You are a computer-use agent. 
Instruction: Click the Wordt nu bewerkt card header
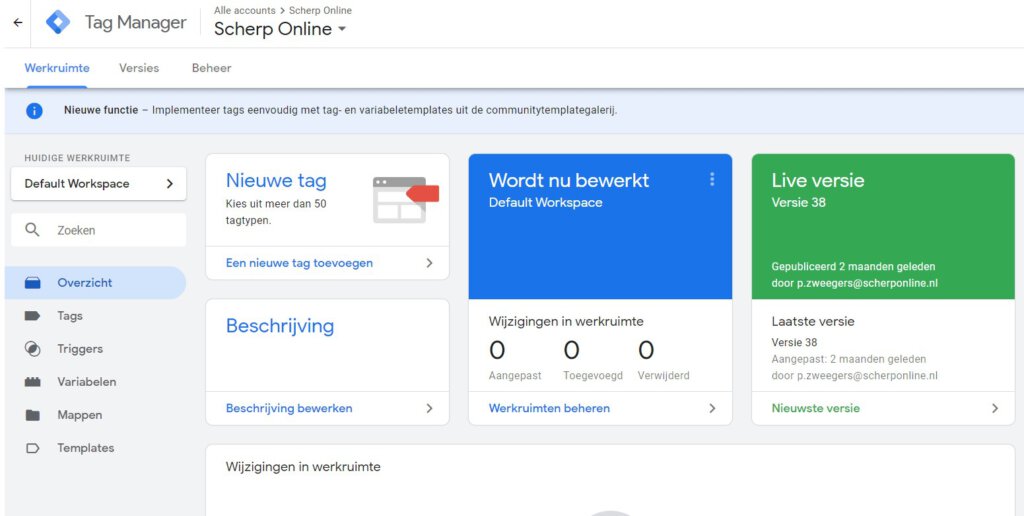point(600,227)
